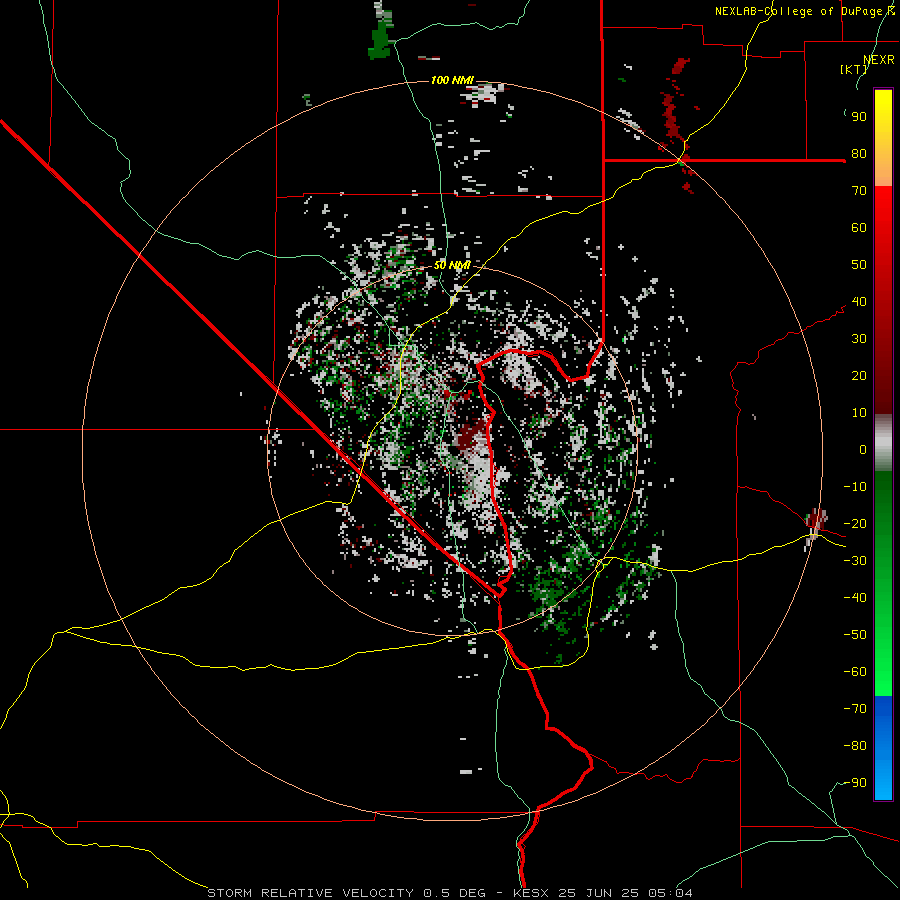
Task: Click the KESX radar site identifier
Action: click(532, 893)
